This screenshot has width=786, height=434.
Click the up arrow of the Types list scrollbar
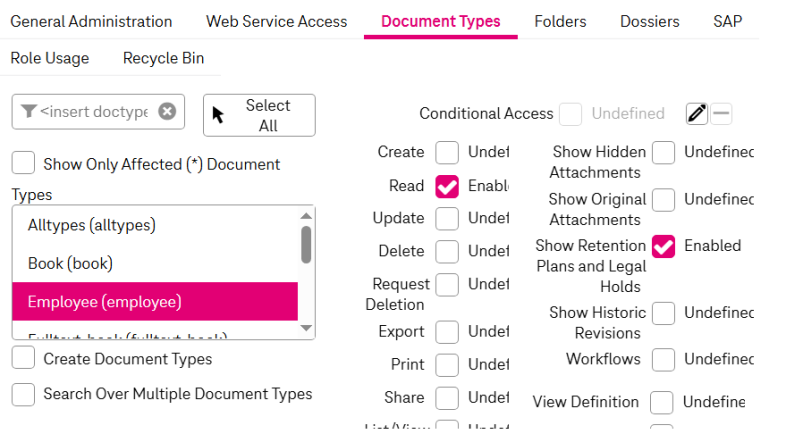point(306,215)
